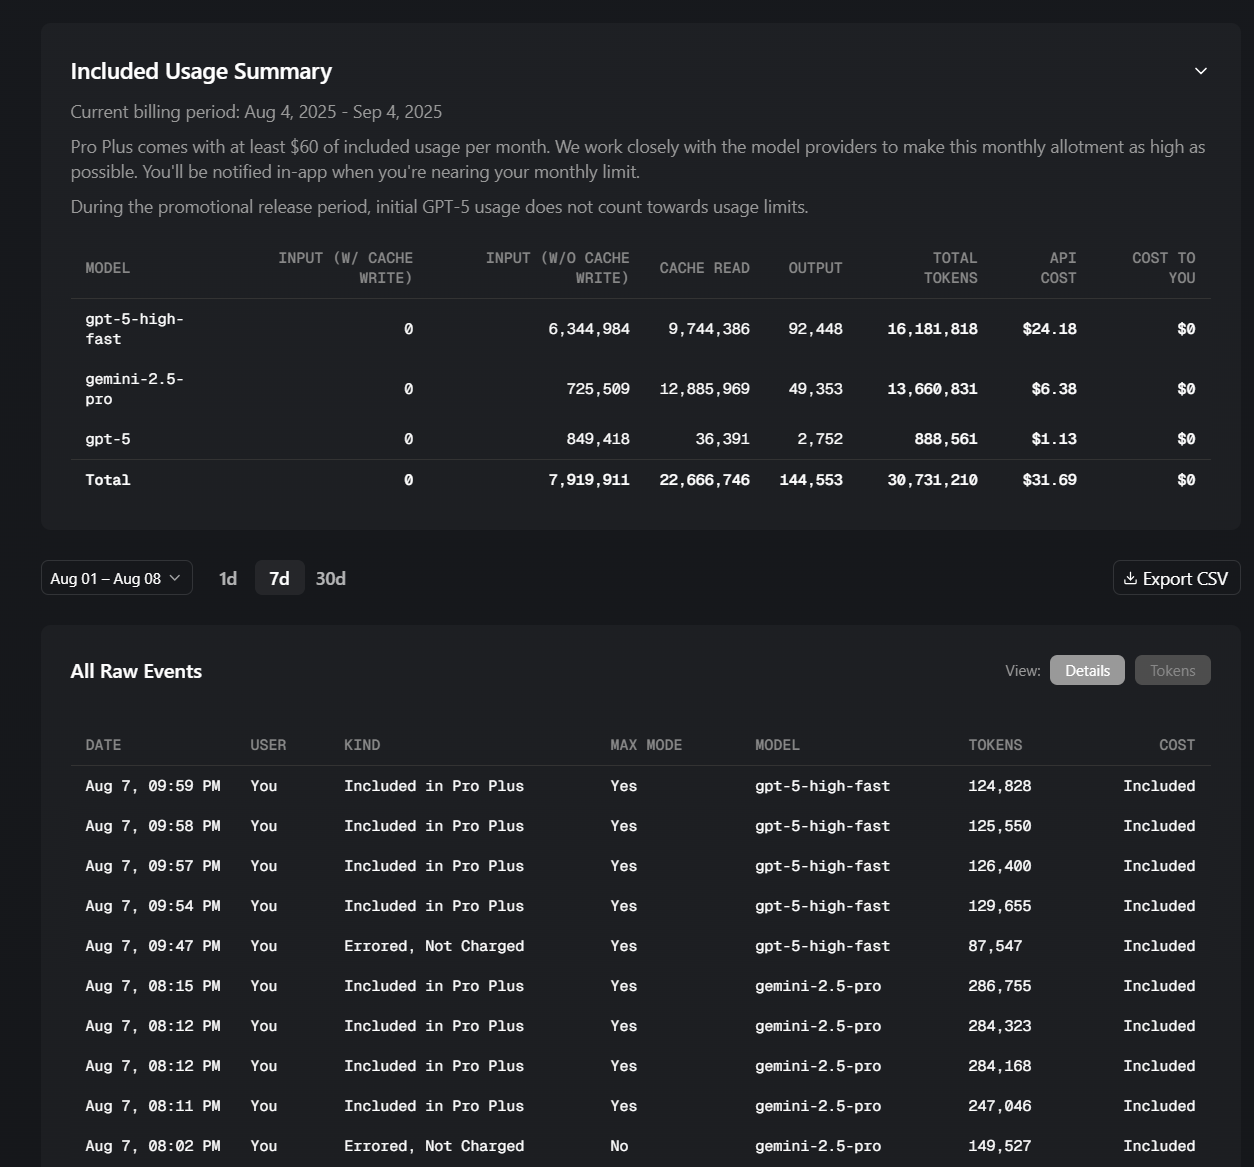1254x1167 pixels.
Task: Select the 1d time range
Action: click(x=228, y=578)
